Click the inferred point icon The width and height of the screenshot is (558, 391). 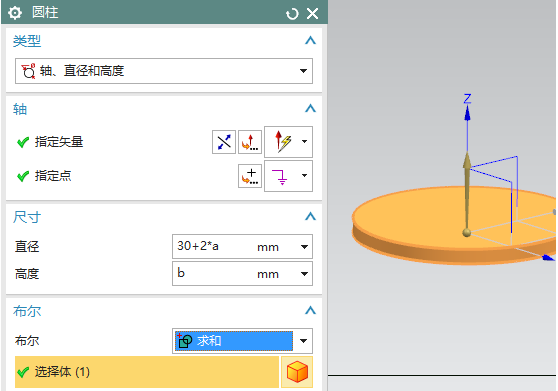[x=281, y=176]
